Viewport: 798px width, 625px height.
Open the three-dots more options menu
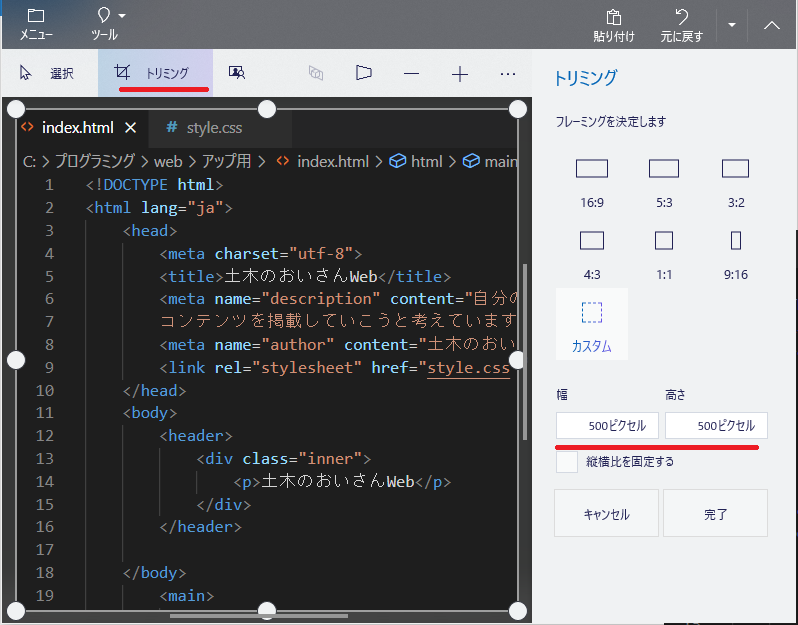[508, 73]
